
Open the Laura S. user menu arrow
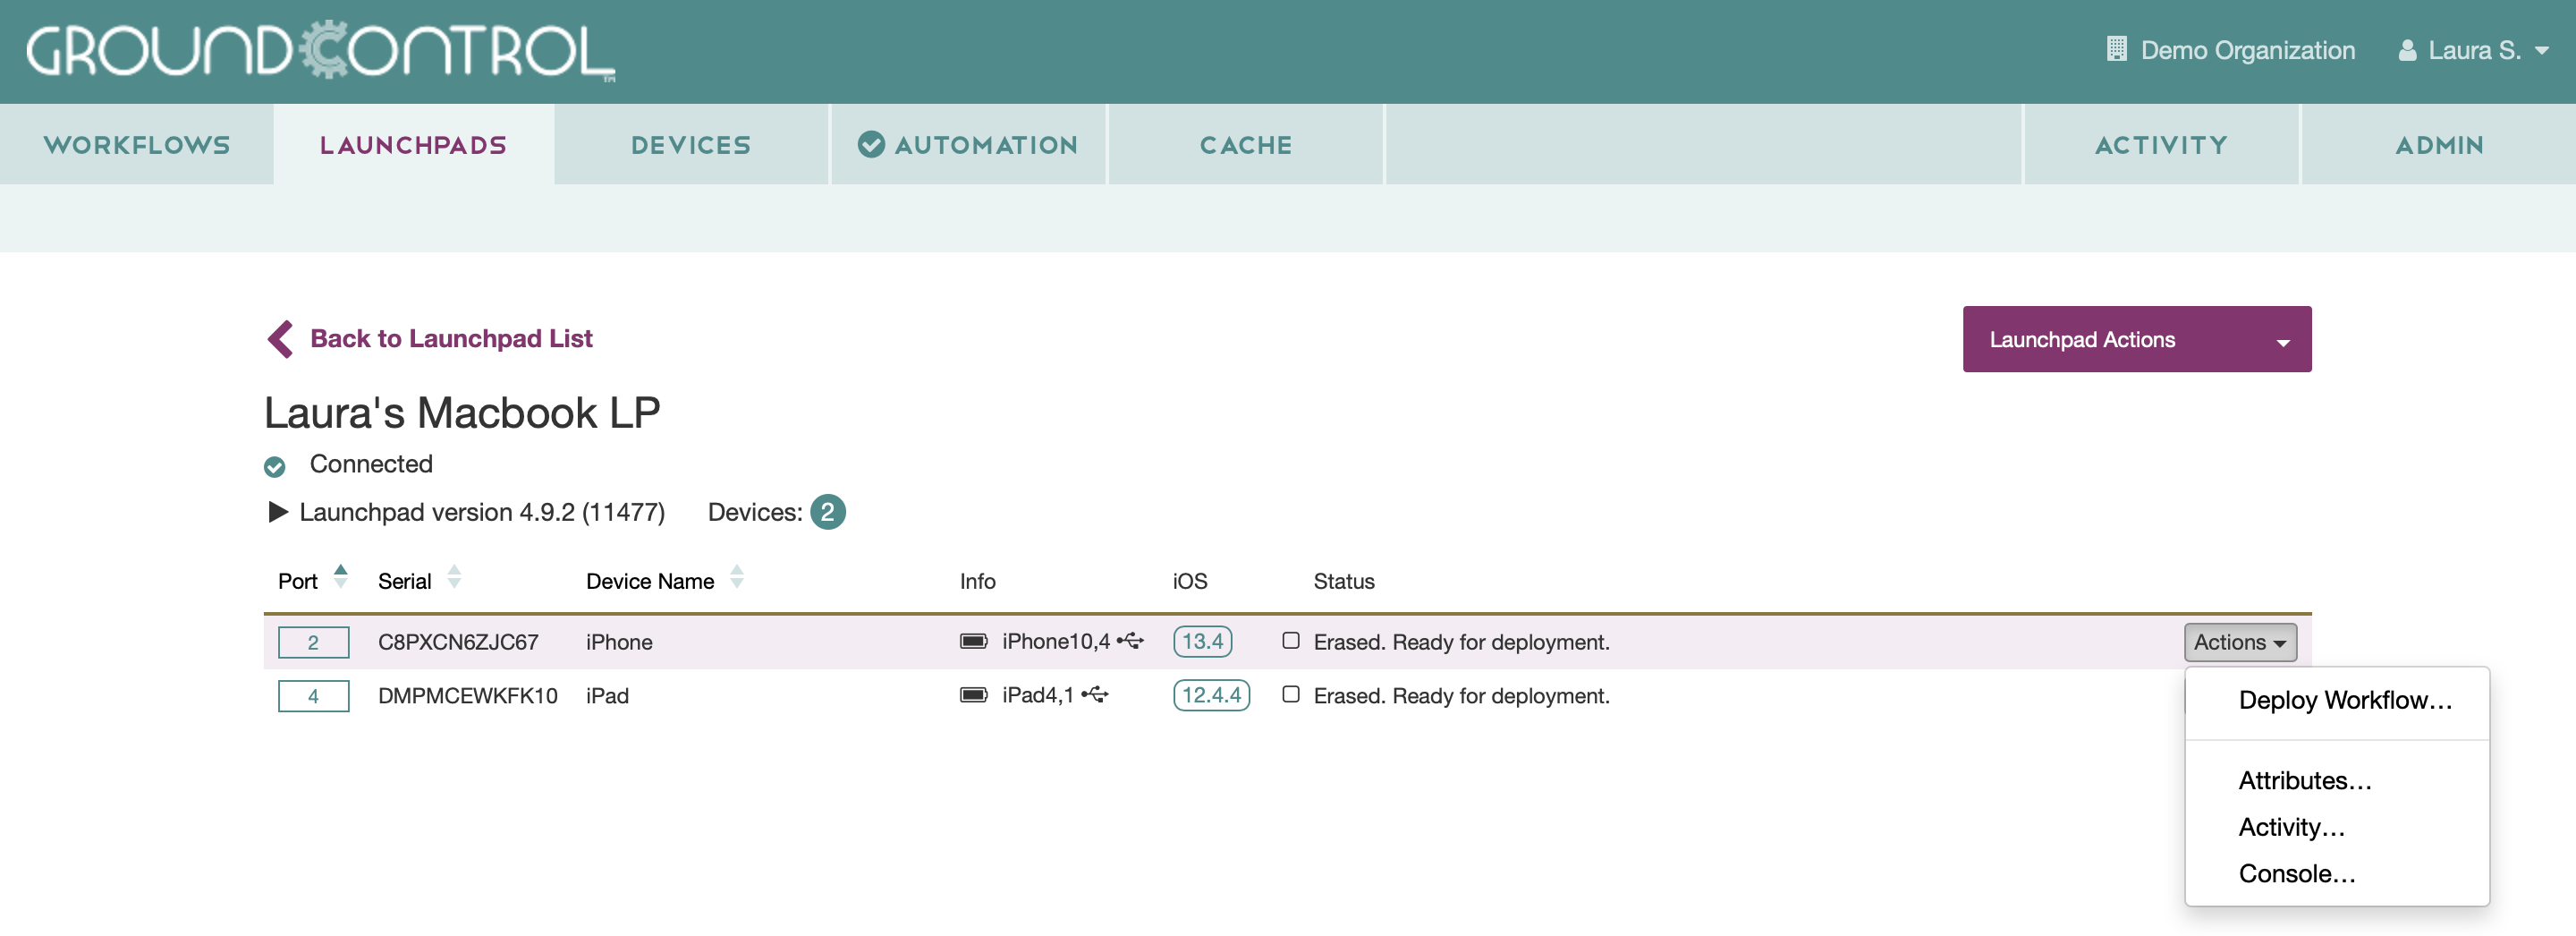click(2542, 50)
